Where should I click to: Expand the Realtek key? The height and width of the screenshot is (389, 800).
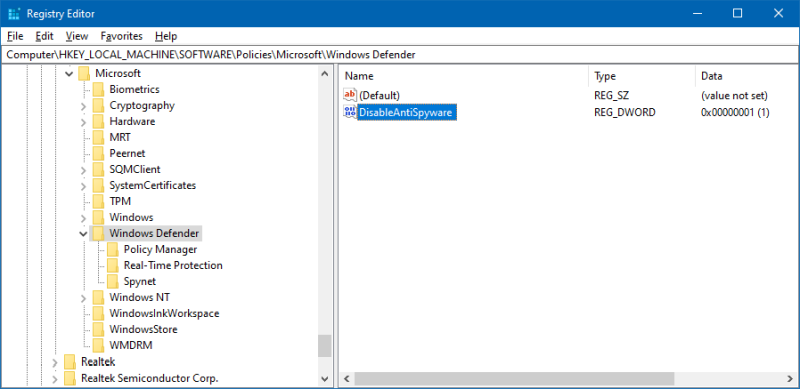(x=55, y=362)
